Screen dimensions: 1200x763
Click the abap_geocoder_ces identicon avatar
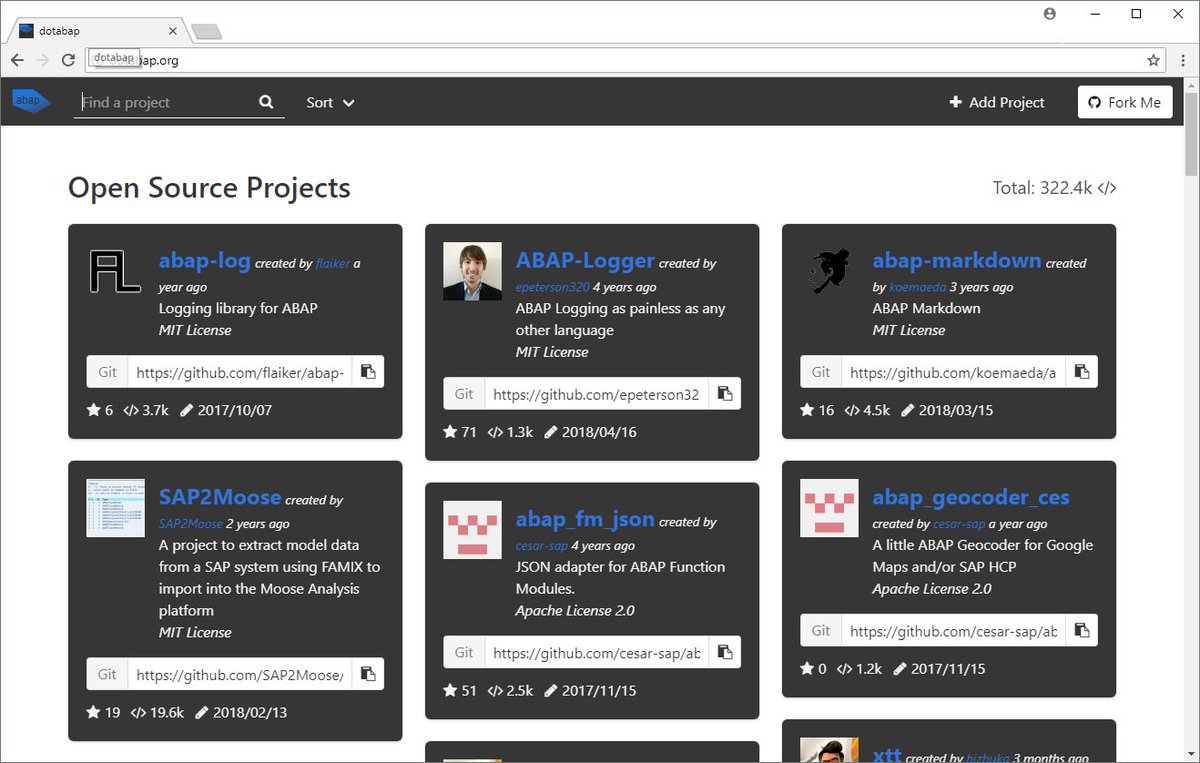point(829,508)
